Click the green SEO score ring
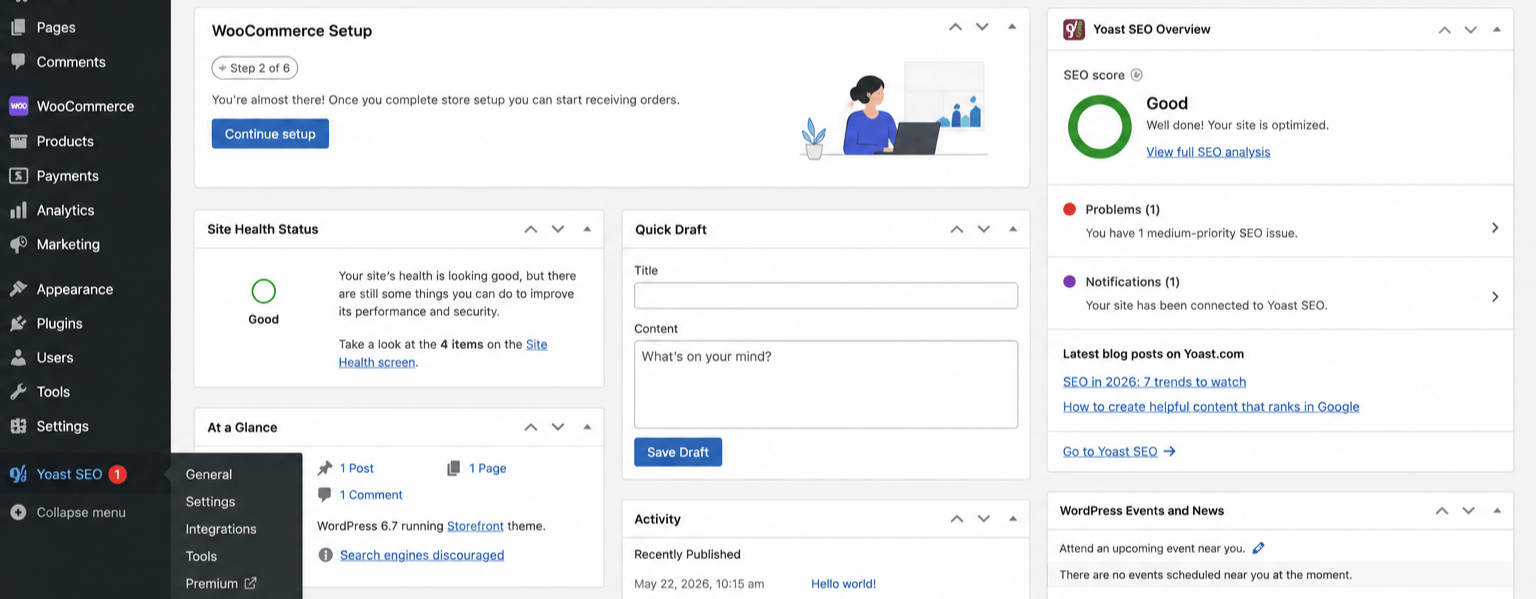This screenshot has width=1536, height=599. click(x=1100, y=127)
